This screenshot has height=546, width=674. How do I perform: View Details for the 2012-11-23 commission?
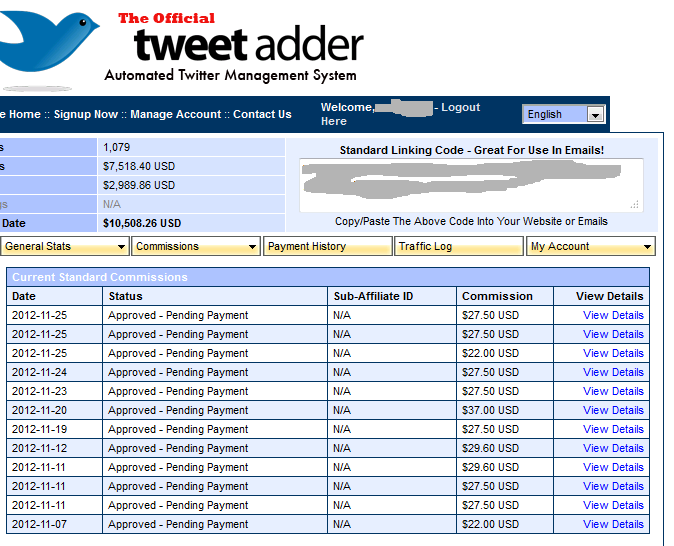pos(613,391)
